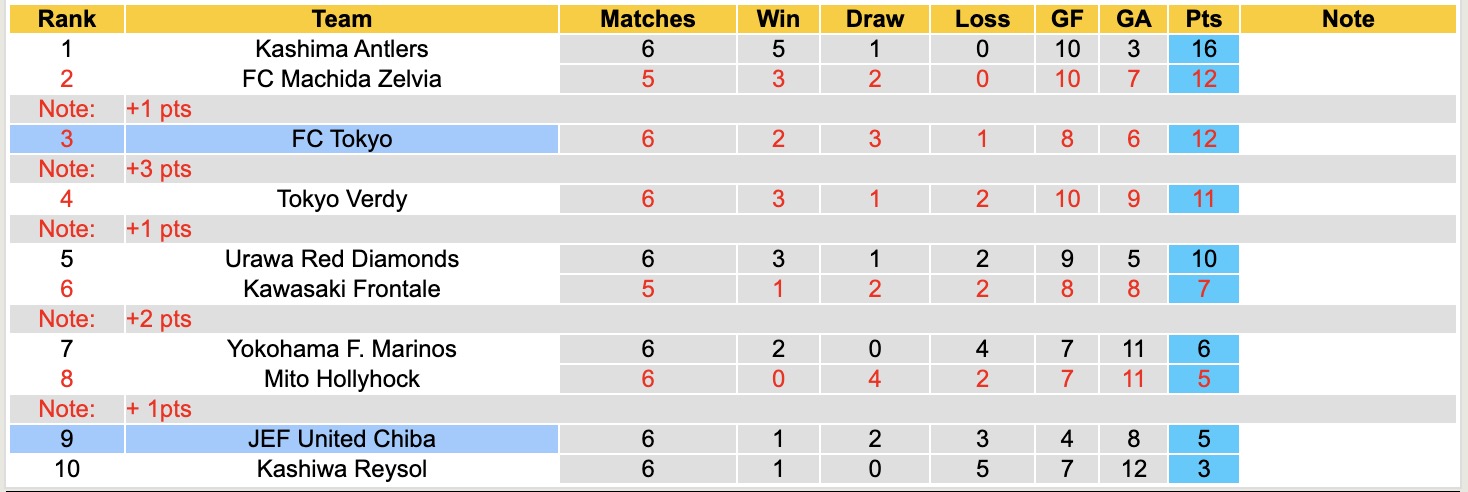This screenshot has height=492, width=1468.
Task: Click the Mito Hollyhock team name
Action: [x=341, y=379]
